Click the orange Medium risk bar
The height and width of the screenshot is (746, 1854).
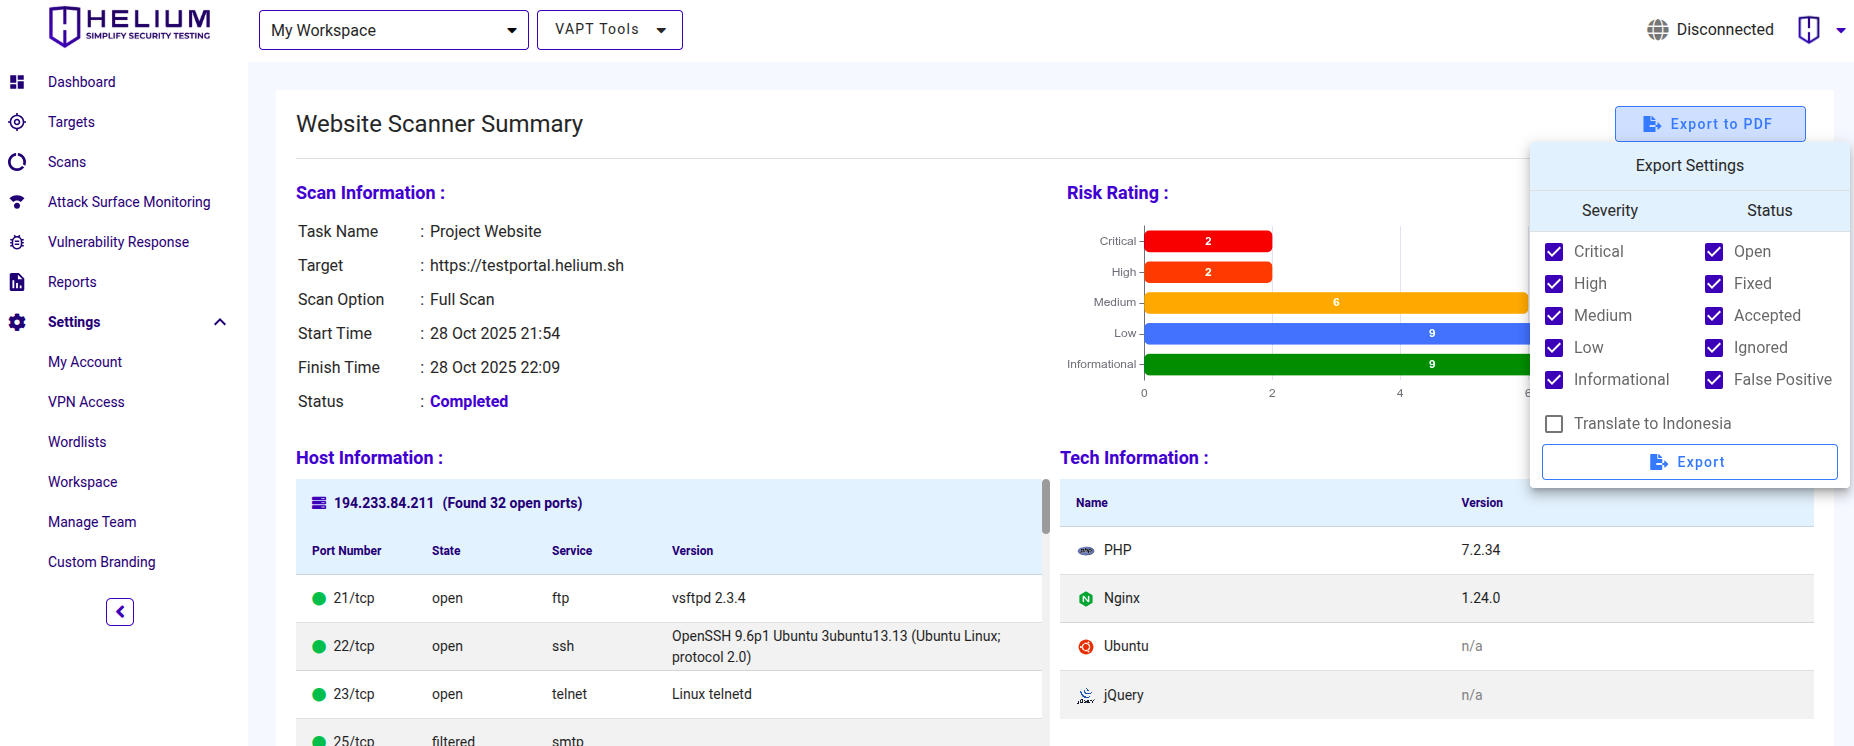tap(1335, 303)
